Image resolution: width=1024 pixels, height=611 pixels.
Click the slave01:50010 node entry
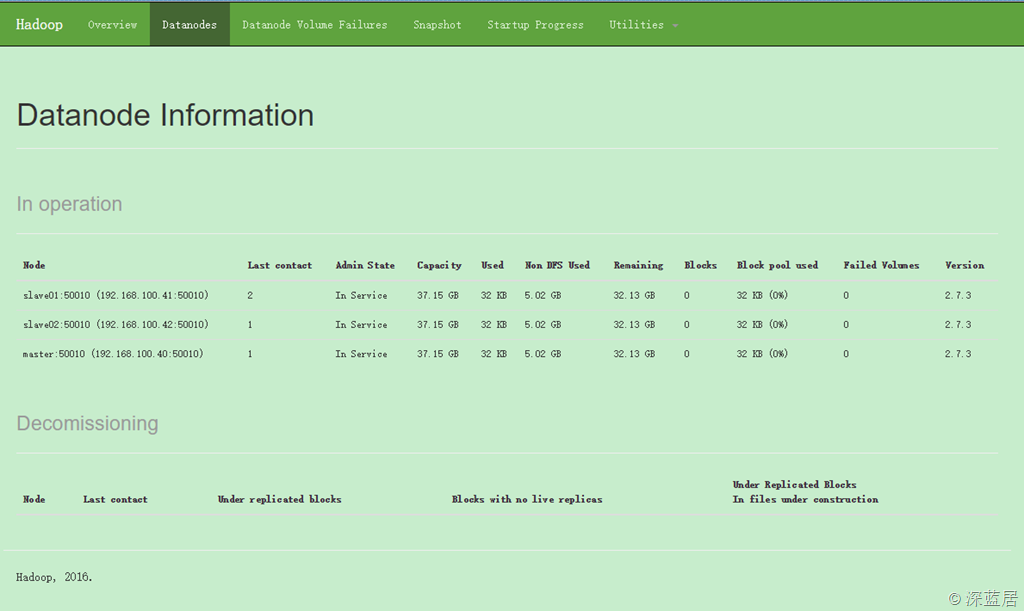(115, 296)
